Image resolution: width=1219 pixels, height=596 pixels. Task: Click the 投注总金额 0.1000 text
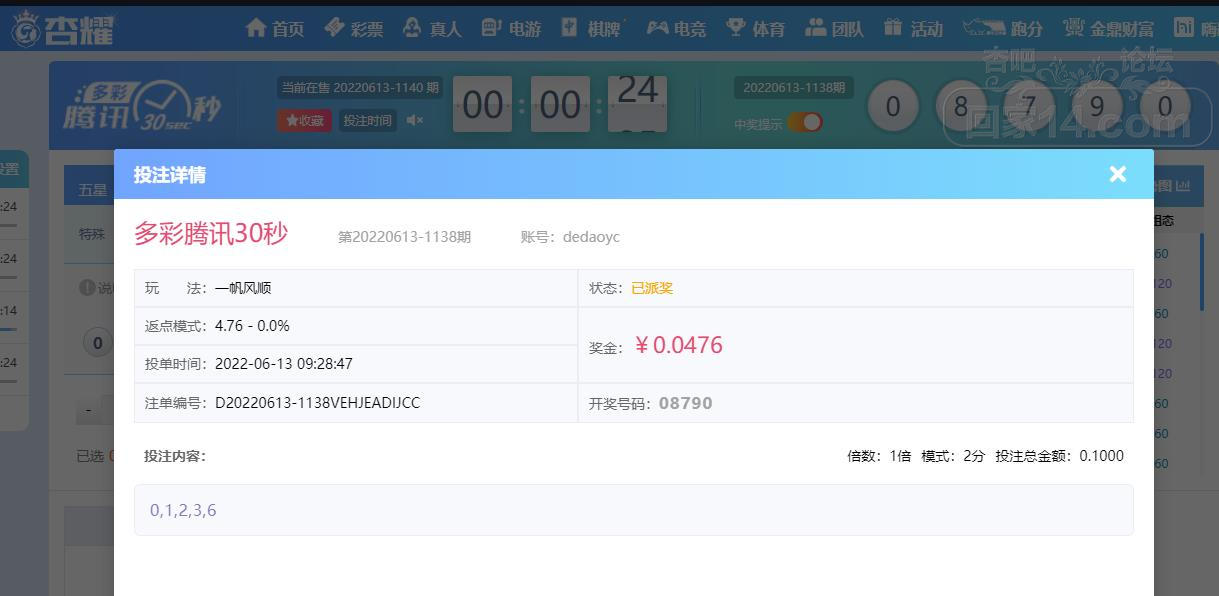(1060, 456)
